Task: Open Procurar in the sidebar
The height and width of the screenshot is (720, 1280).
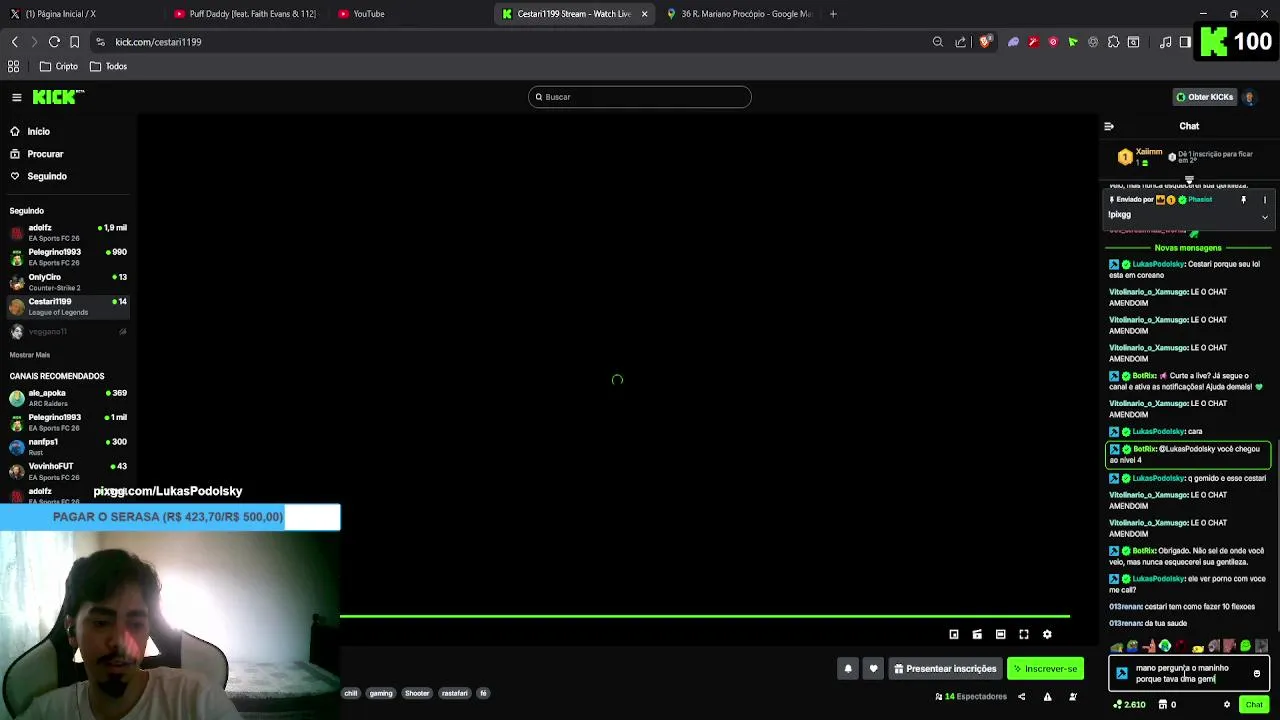Action: 37,154
